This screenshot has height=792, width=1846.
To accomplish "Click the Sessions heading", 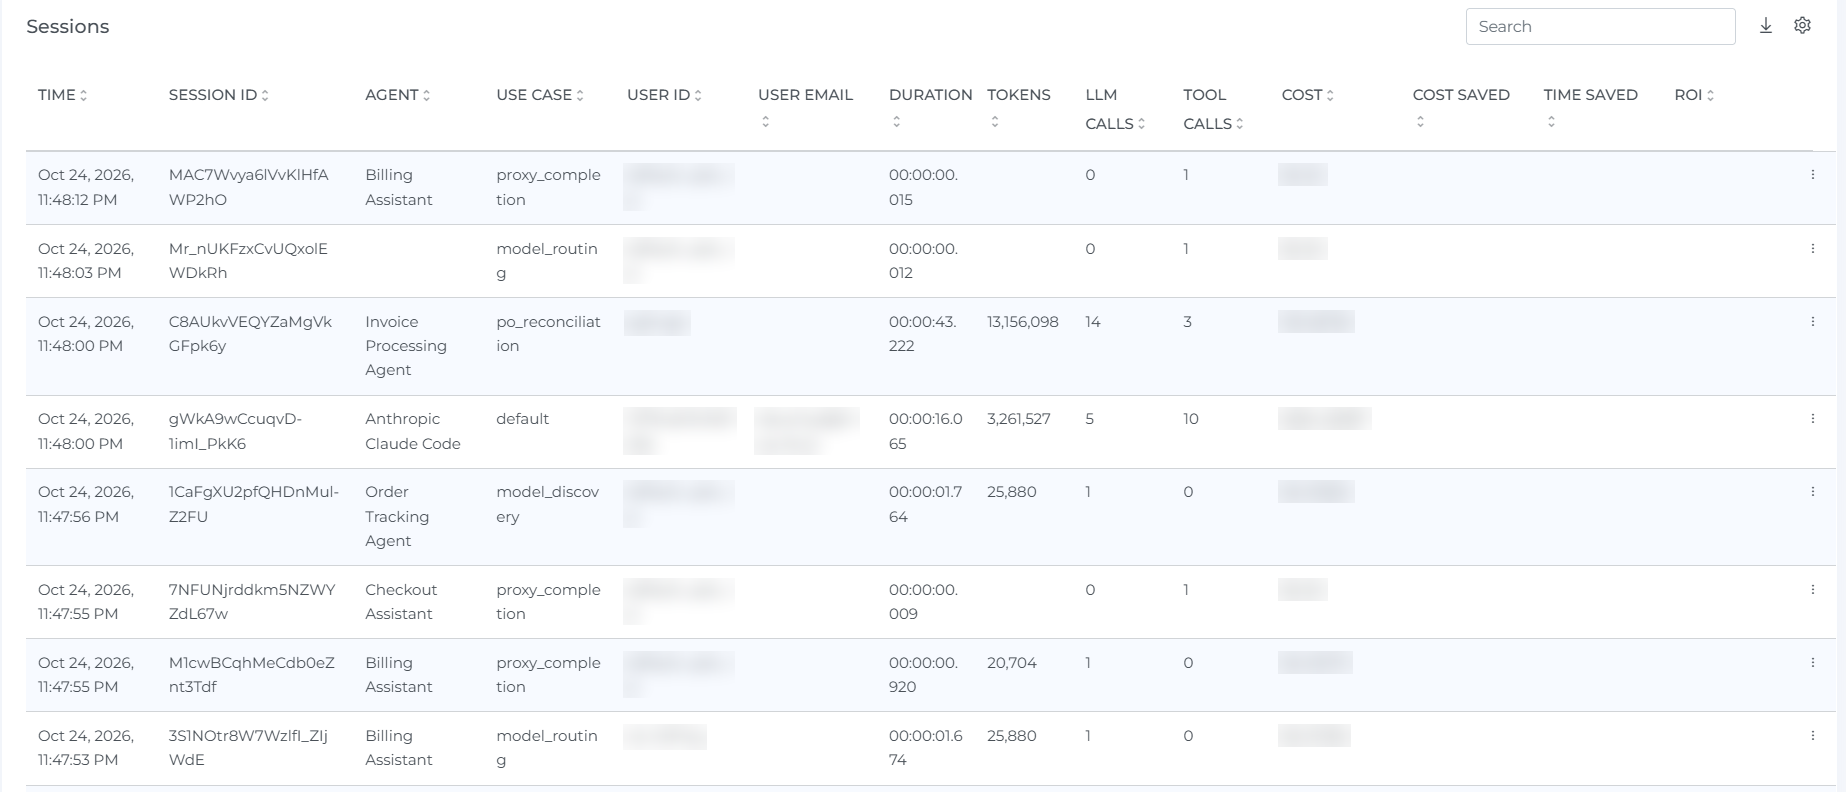I will pyautogui.click(x=68, y=27).
